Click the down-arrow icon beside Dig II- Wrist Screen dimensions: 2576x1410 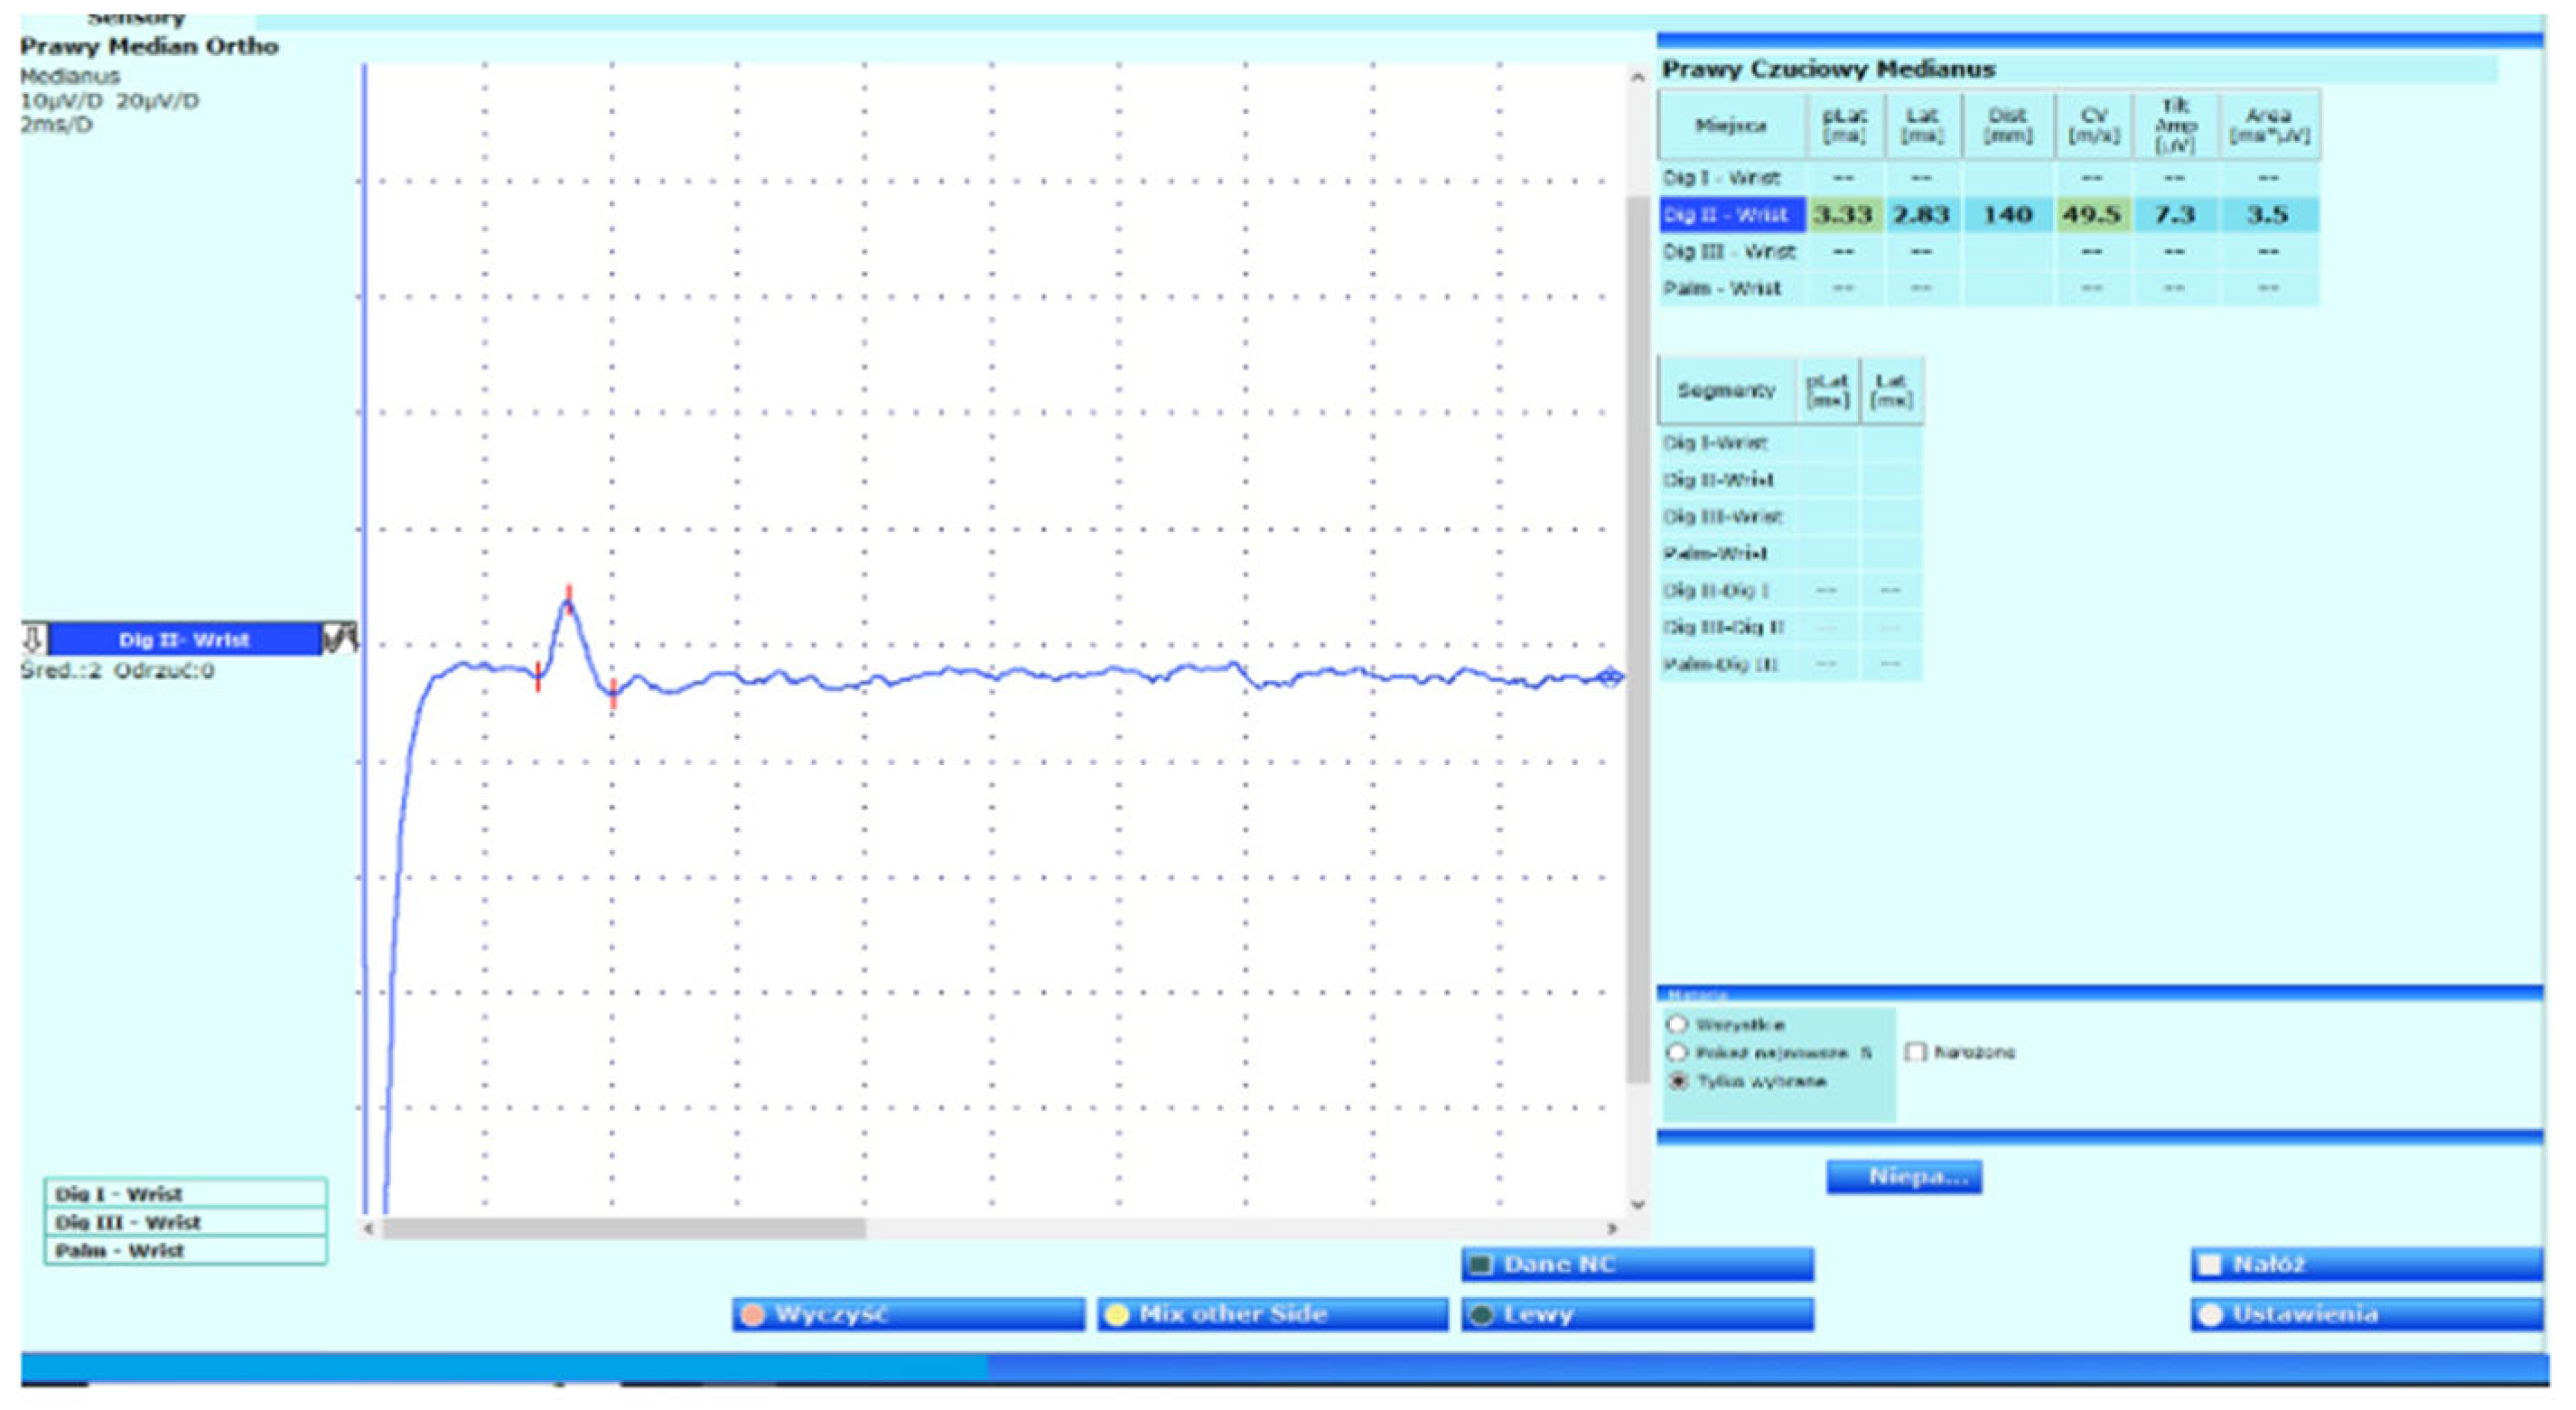32,639
